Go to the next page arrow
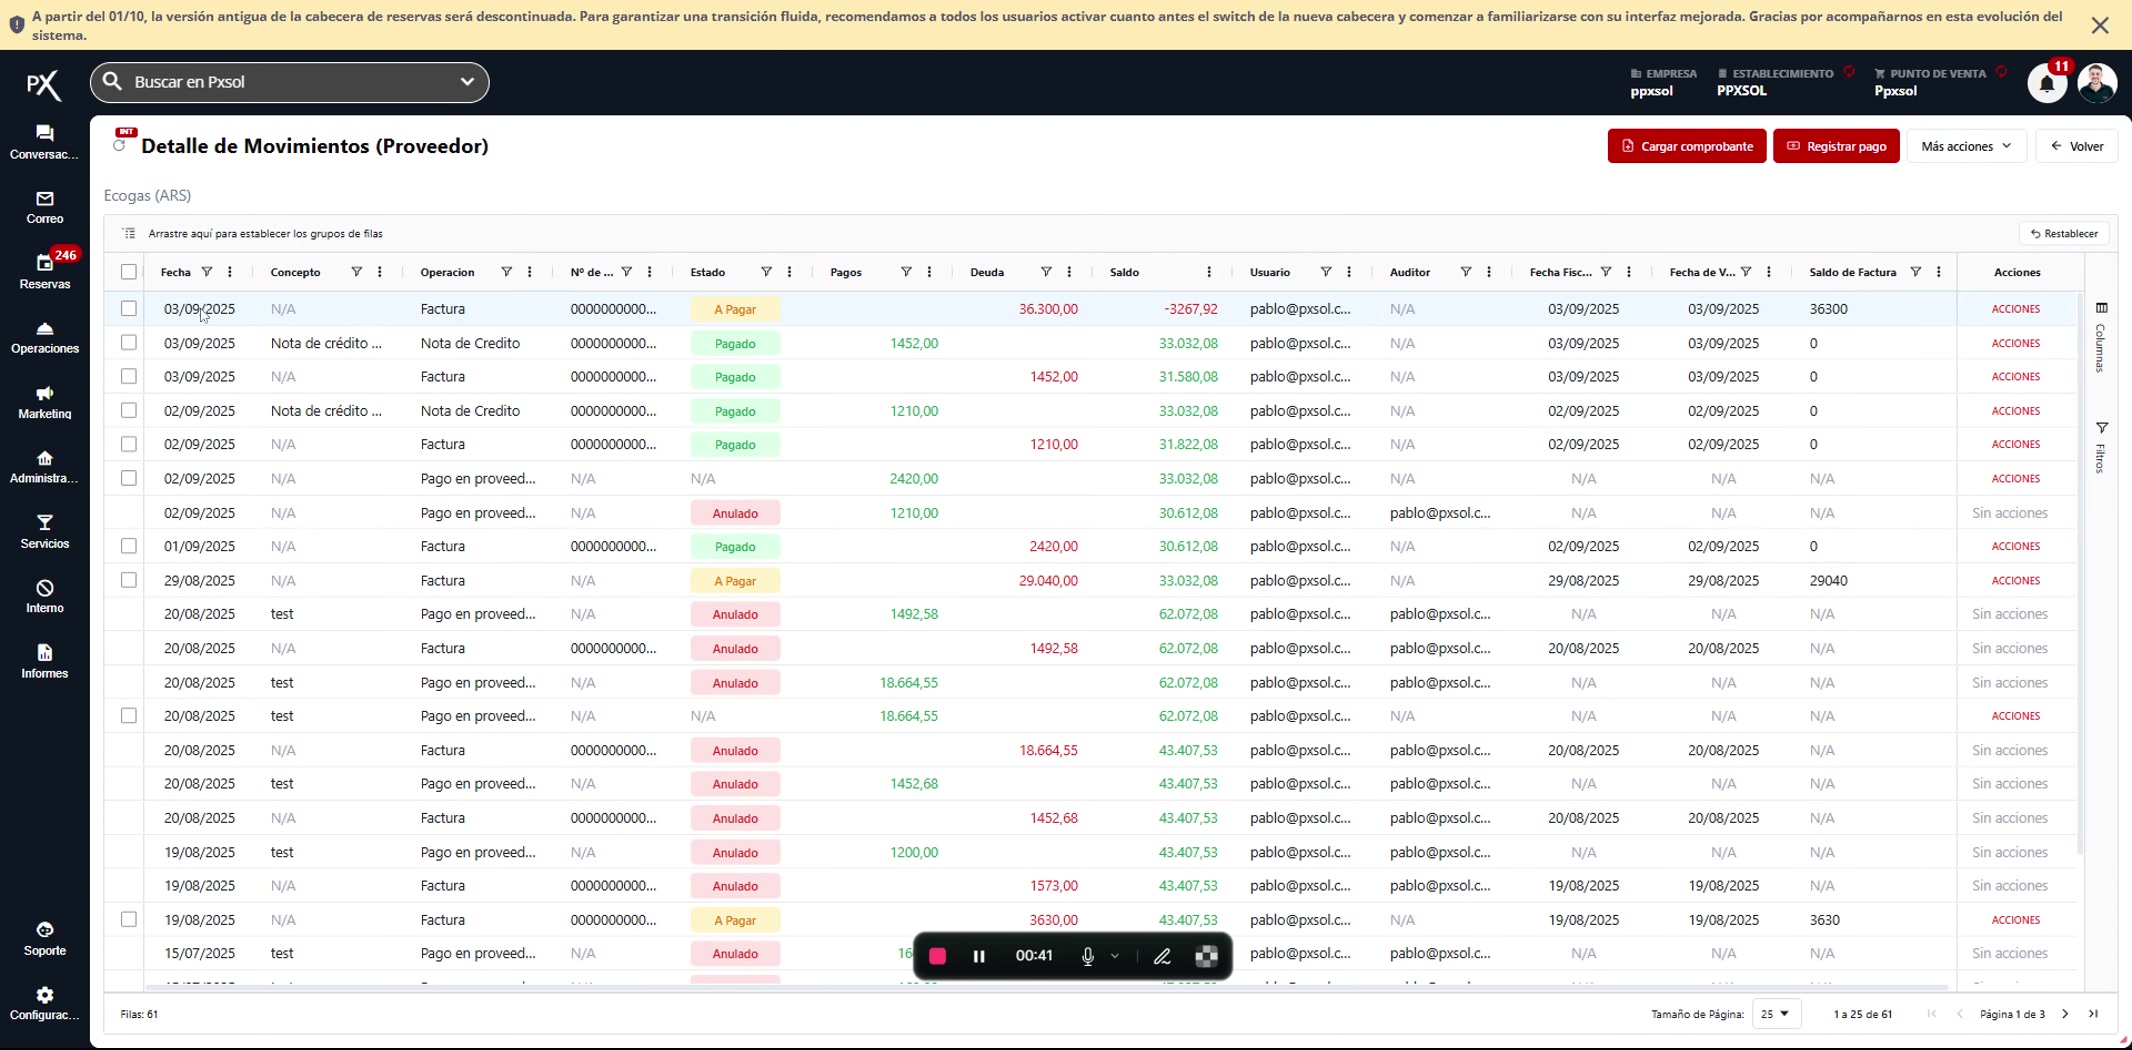This screenshot has width=2132, height=1050. pyautogui.click(x=2065, y=1014)
